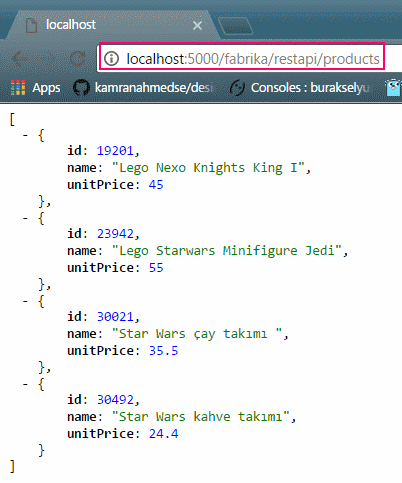Image resolution: width=402 pixels, height=483 pixels.
Task: Click the name "Lego Nexo Knights King I"
Action: (x=208, y=168)
